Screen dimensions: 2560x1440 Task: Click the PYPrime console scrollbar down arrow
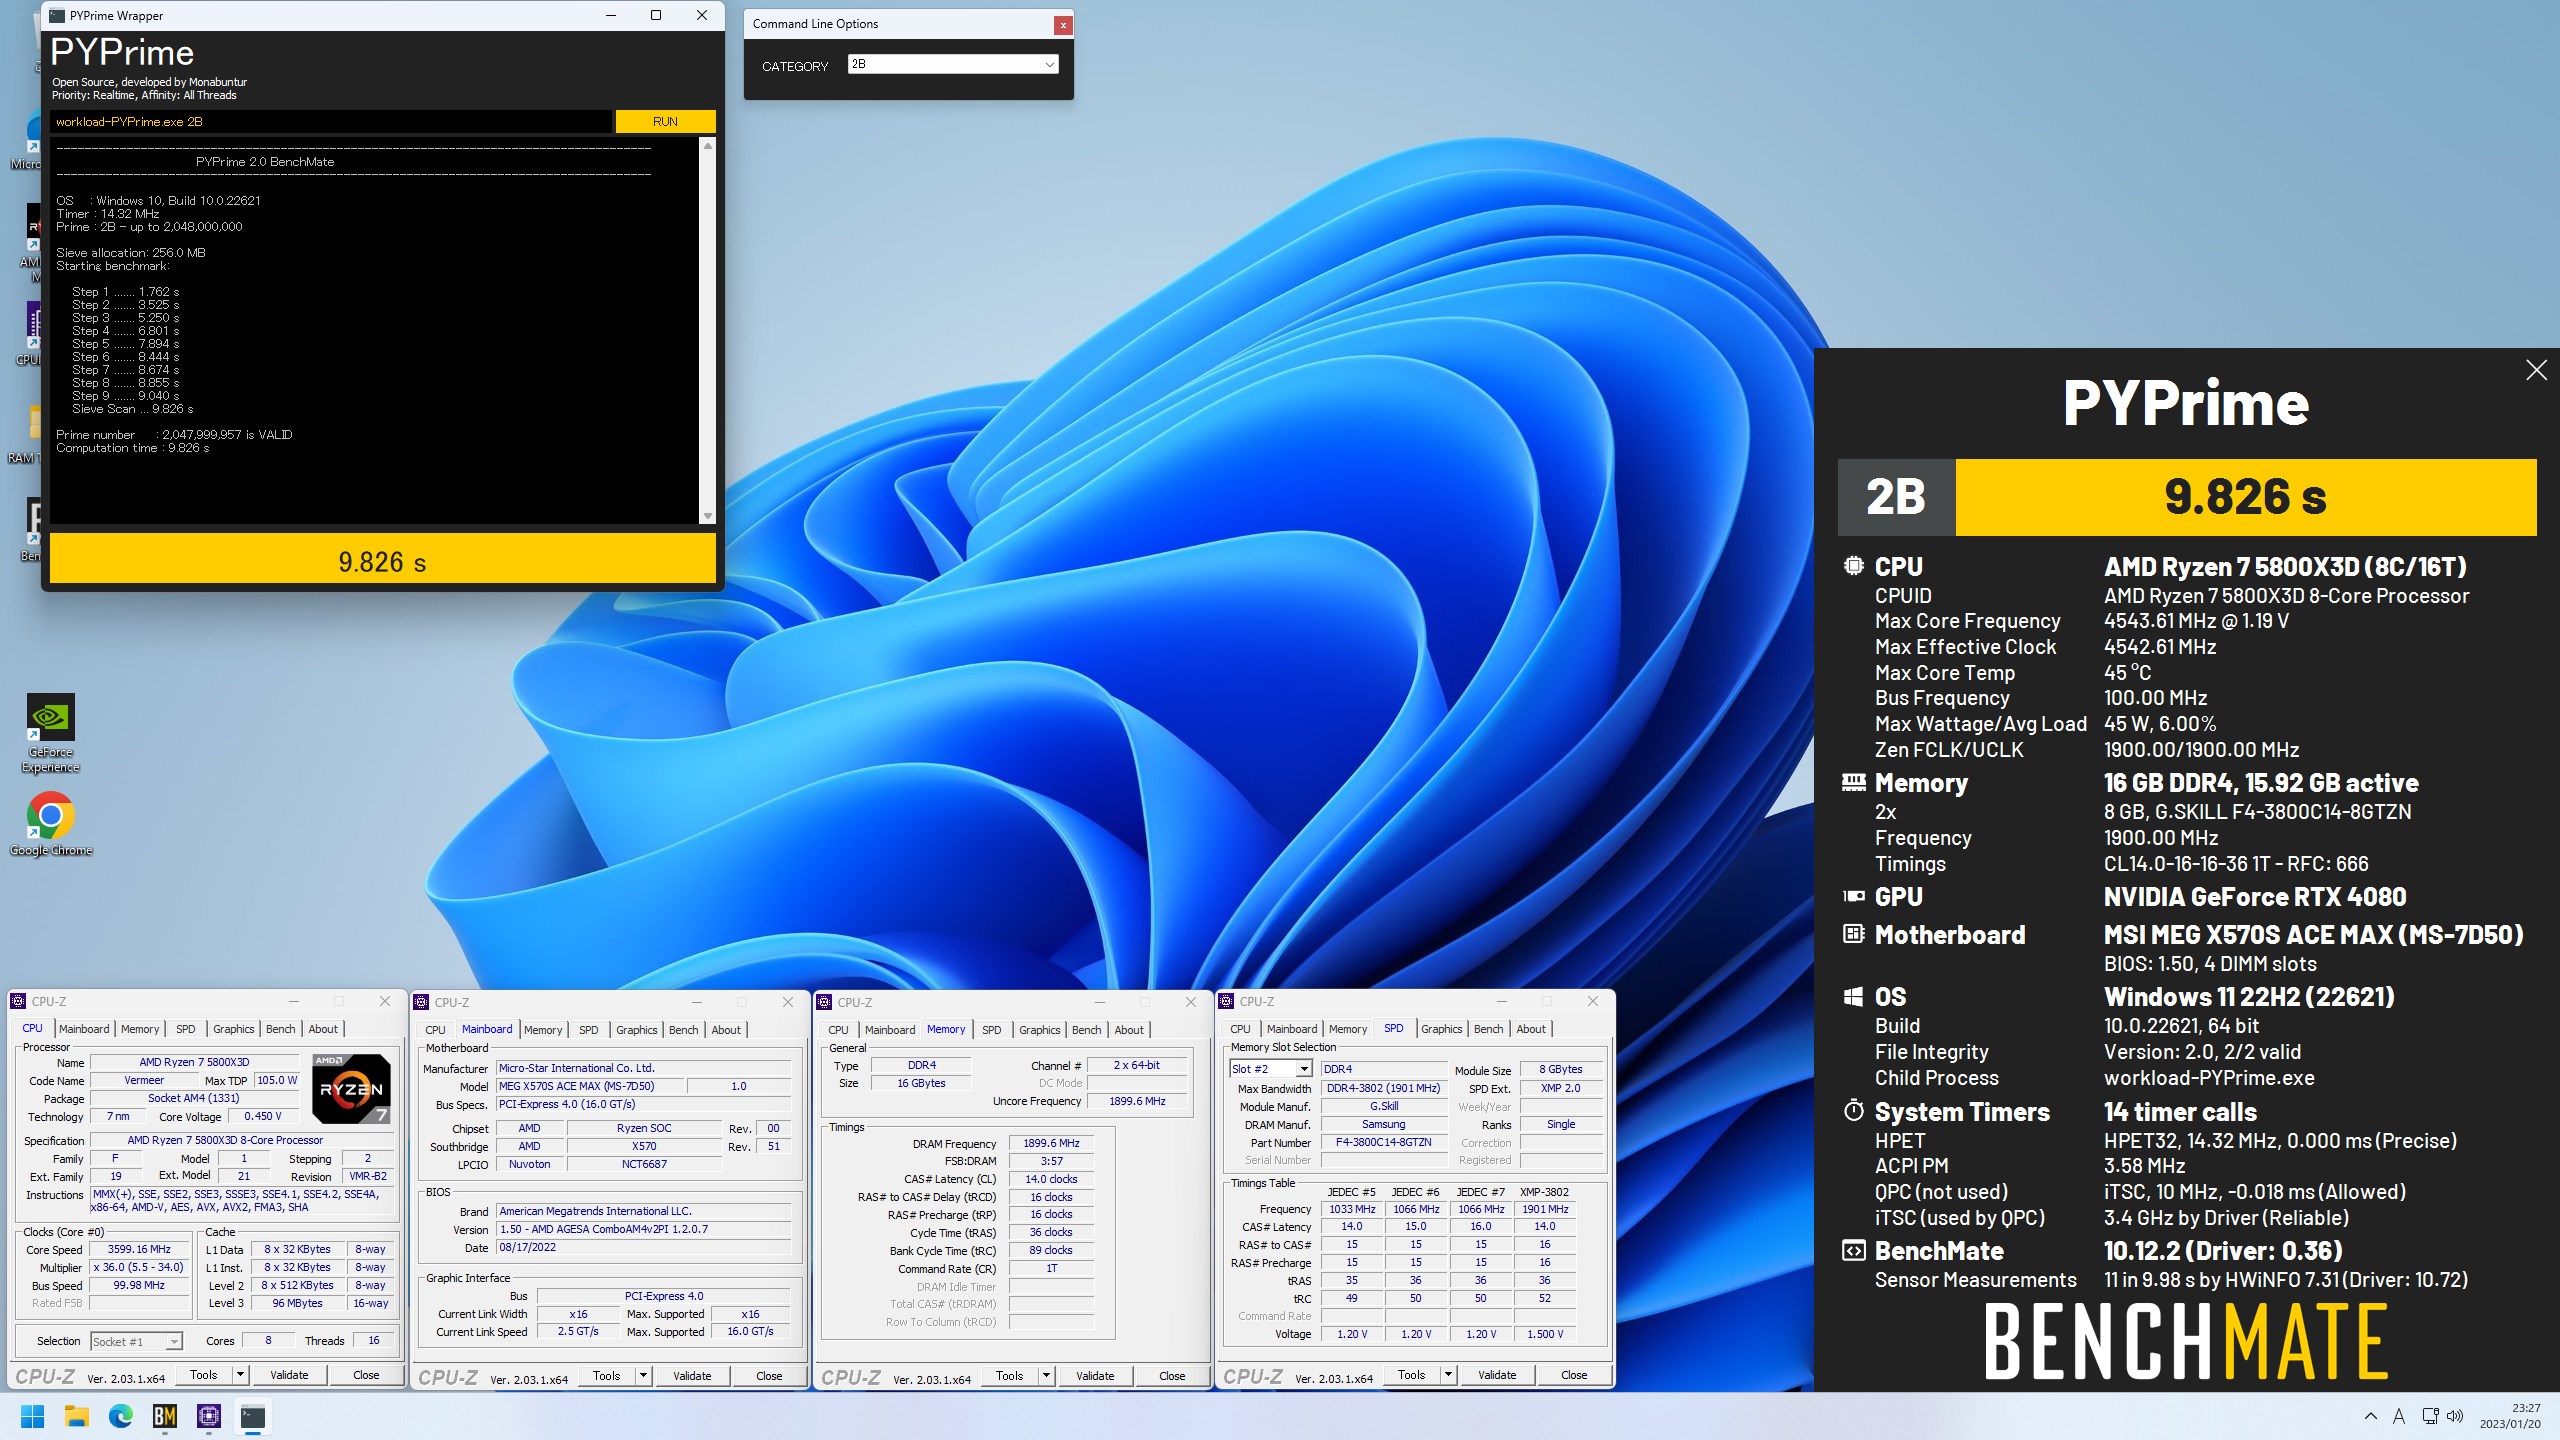(x=708, y=516)
